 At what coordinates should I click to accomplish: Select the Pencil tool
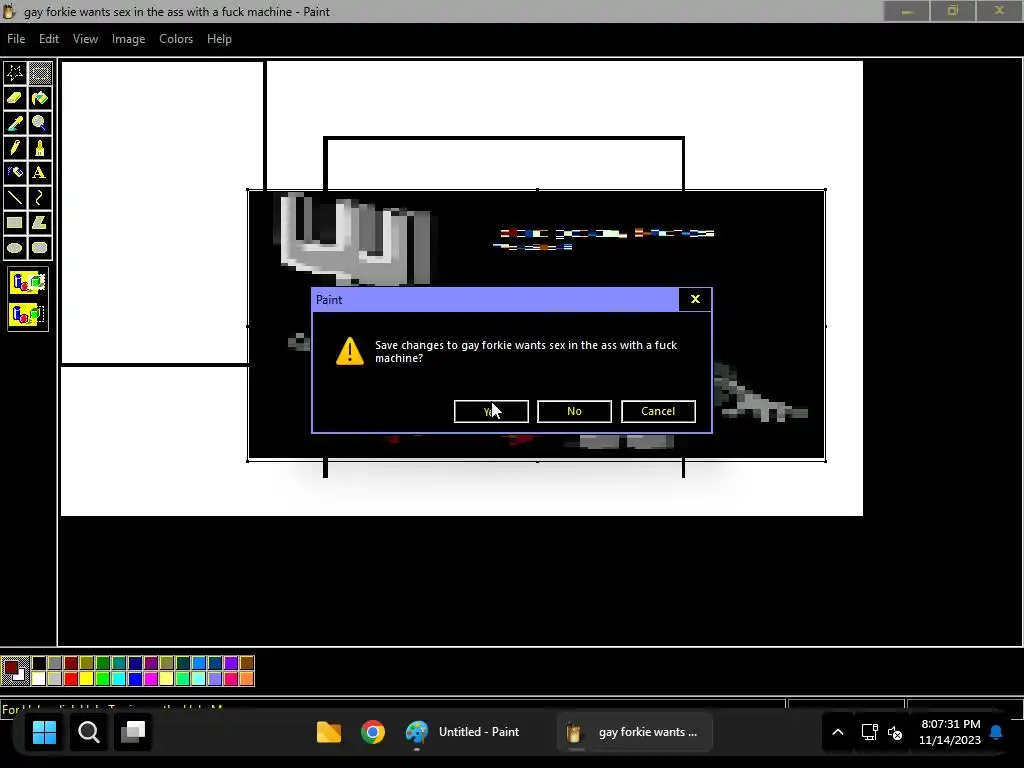coord(15,148)
